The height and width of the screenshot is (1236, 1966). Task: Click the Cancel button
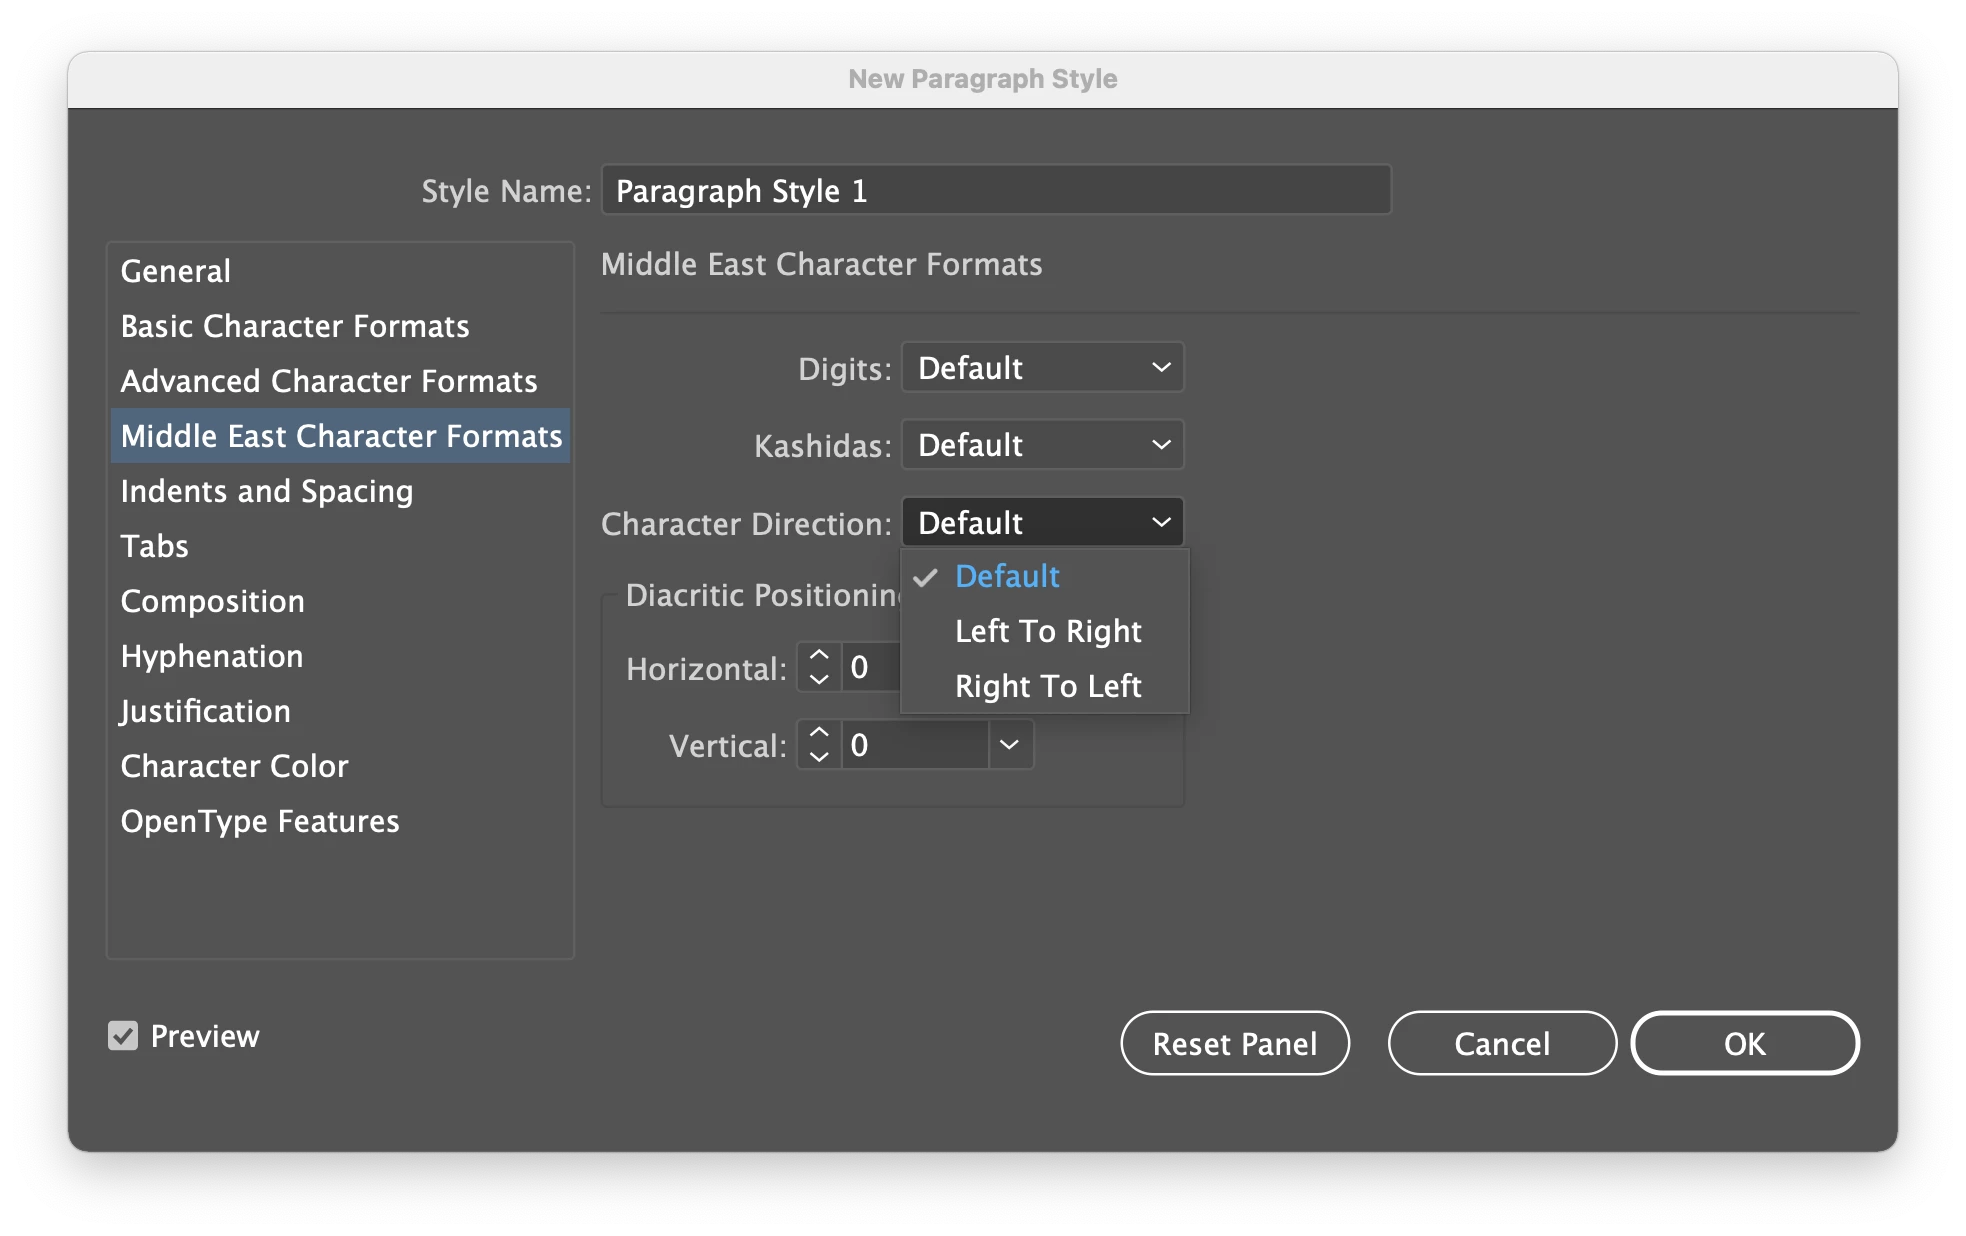point(1501,1043)
